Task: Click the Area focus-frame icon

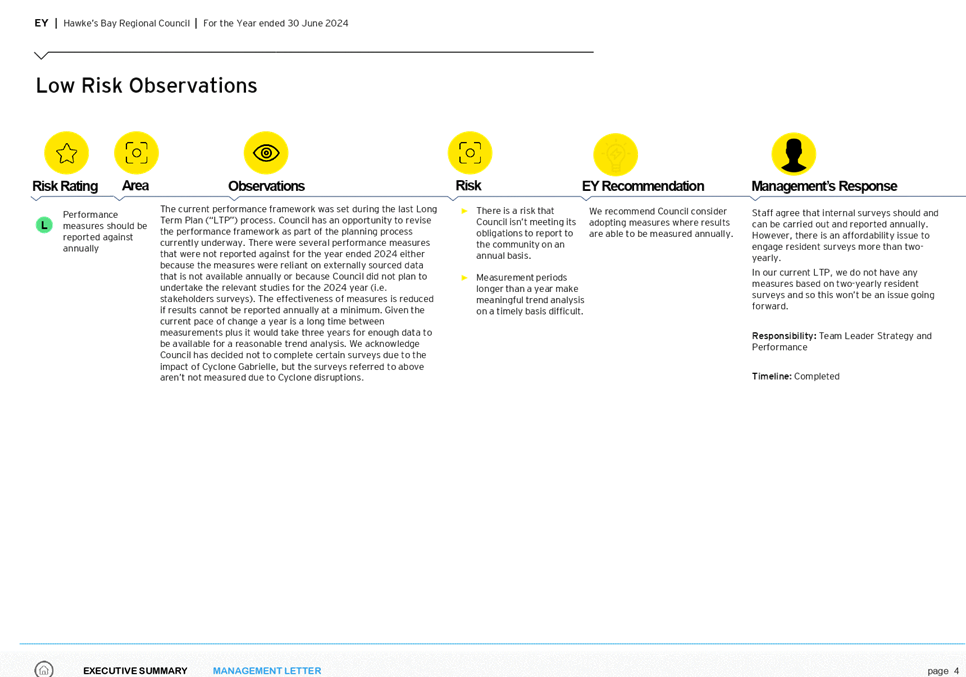Action: 136,152
